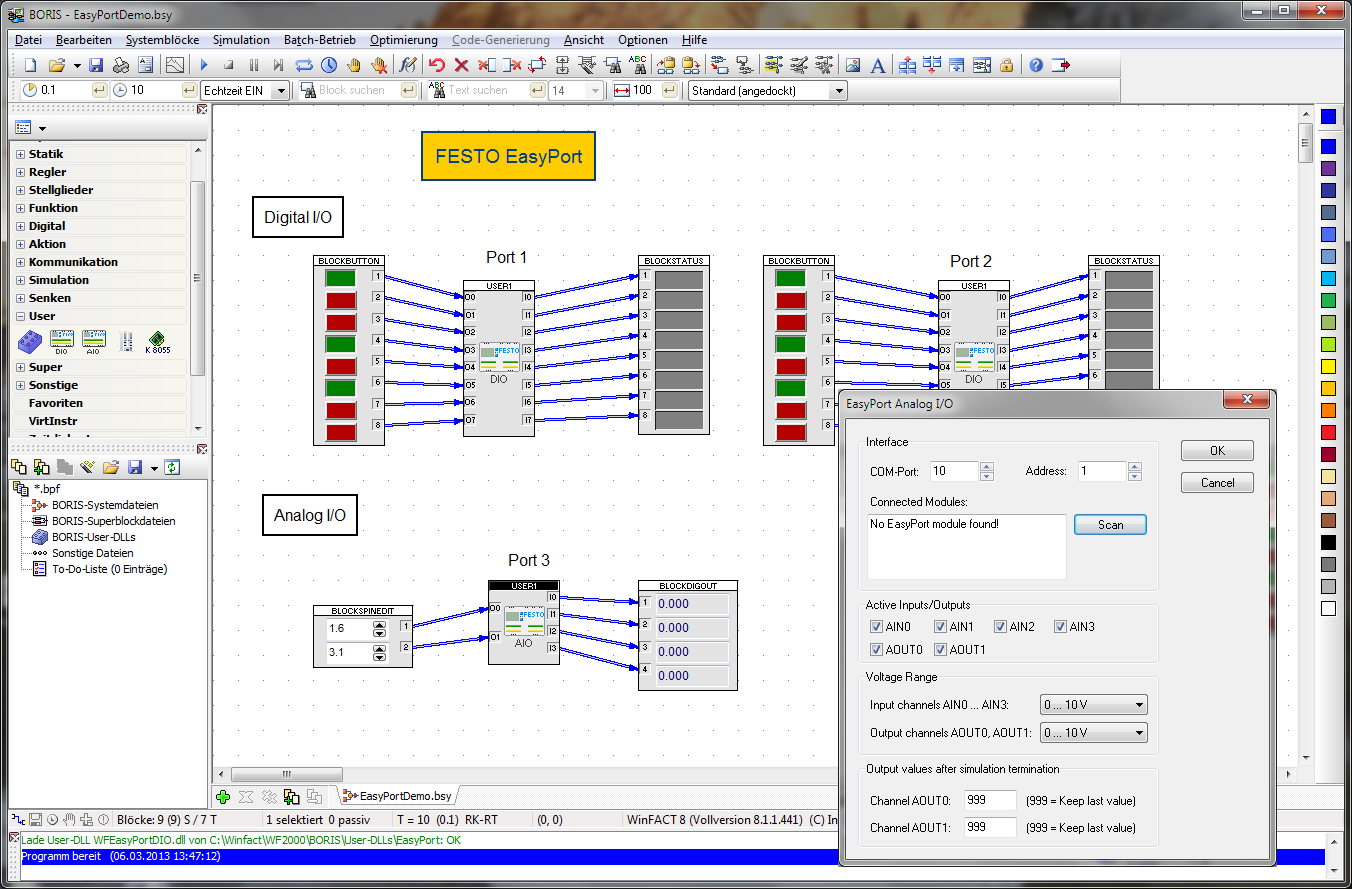Open the Optimierung menu
This screenshot has width=1352, height=889.
point(403,40)
